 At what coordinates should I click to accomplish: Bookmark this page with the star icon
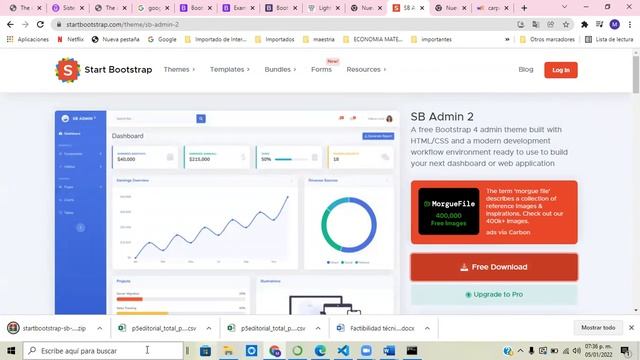[x=566, y=24]
